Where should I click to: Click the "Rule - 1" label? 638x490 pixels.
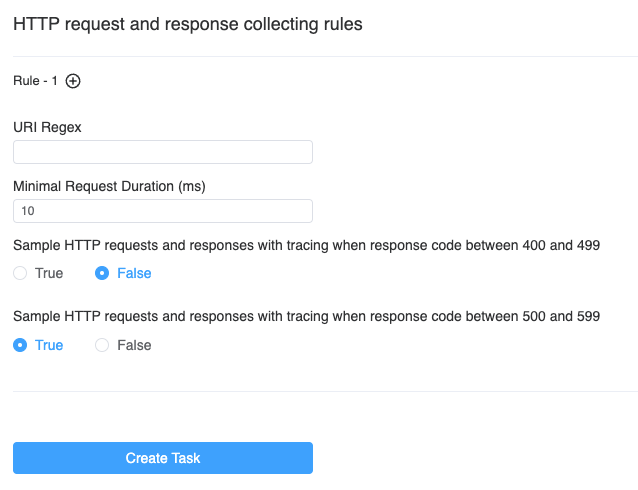tap(35, 81)
